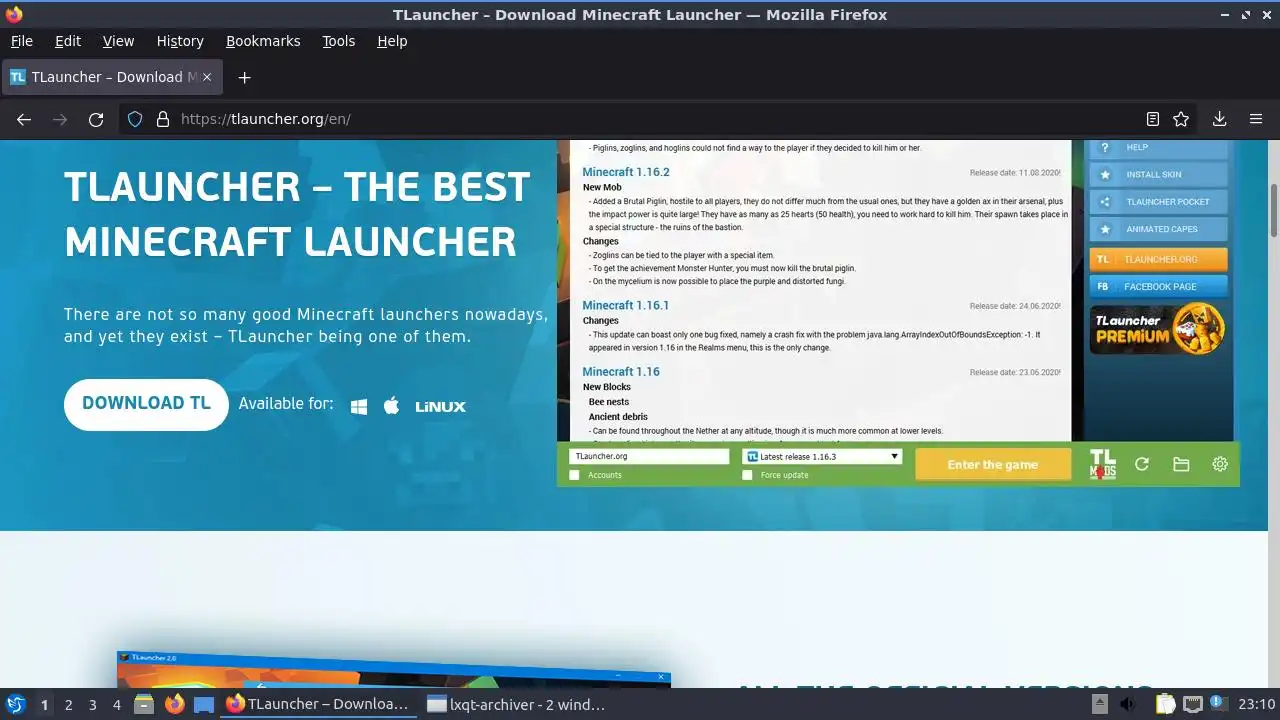Viewport: 1280px width, 720px height.
Task: Switch to workspace 3
Action: click(x=92, y=704)
